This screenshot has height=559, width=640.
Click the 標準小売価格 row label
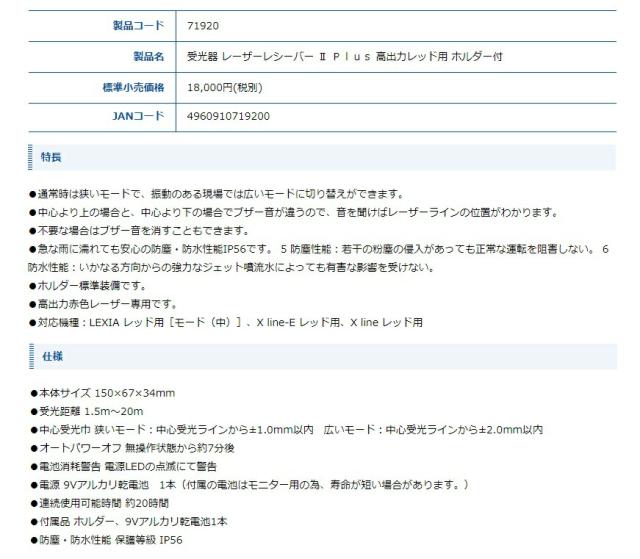tap(133, 87)
